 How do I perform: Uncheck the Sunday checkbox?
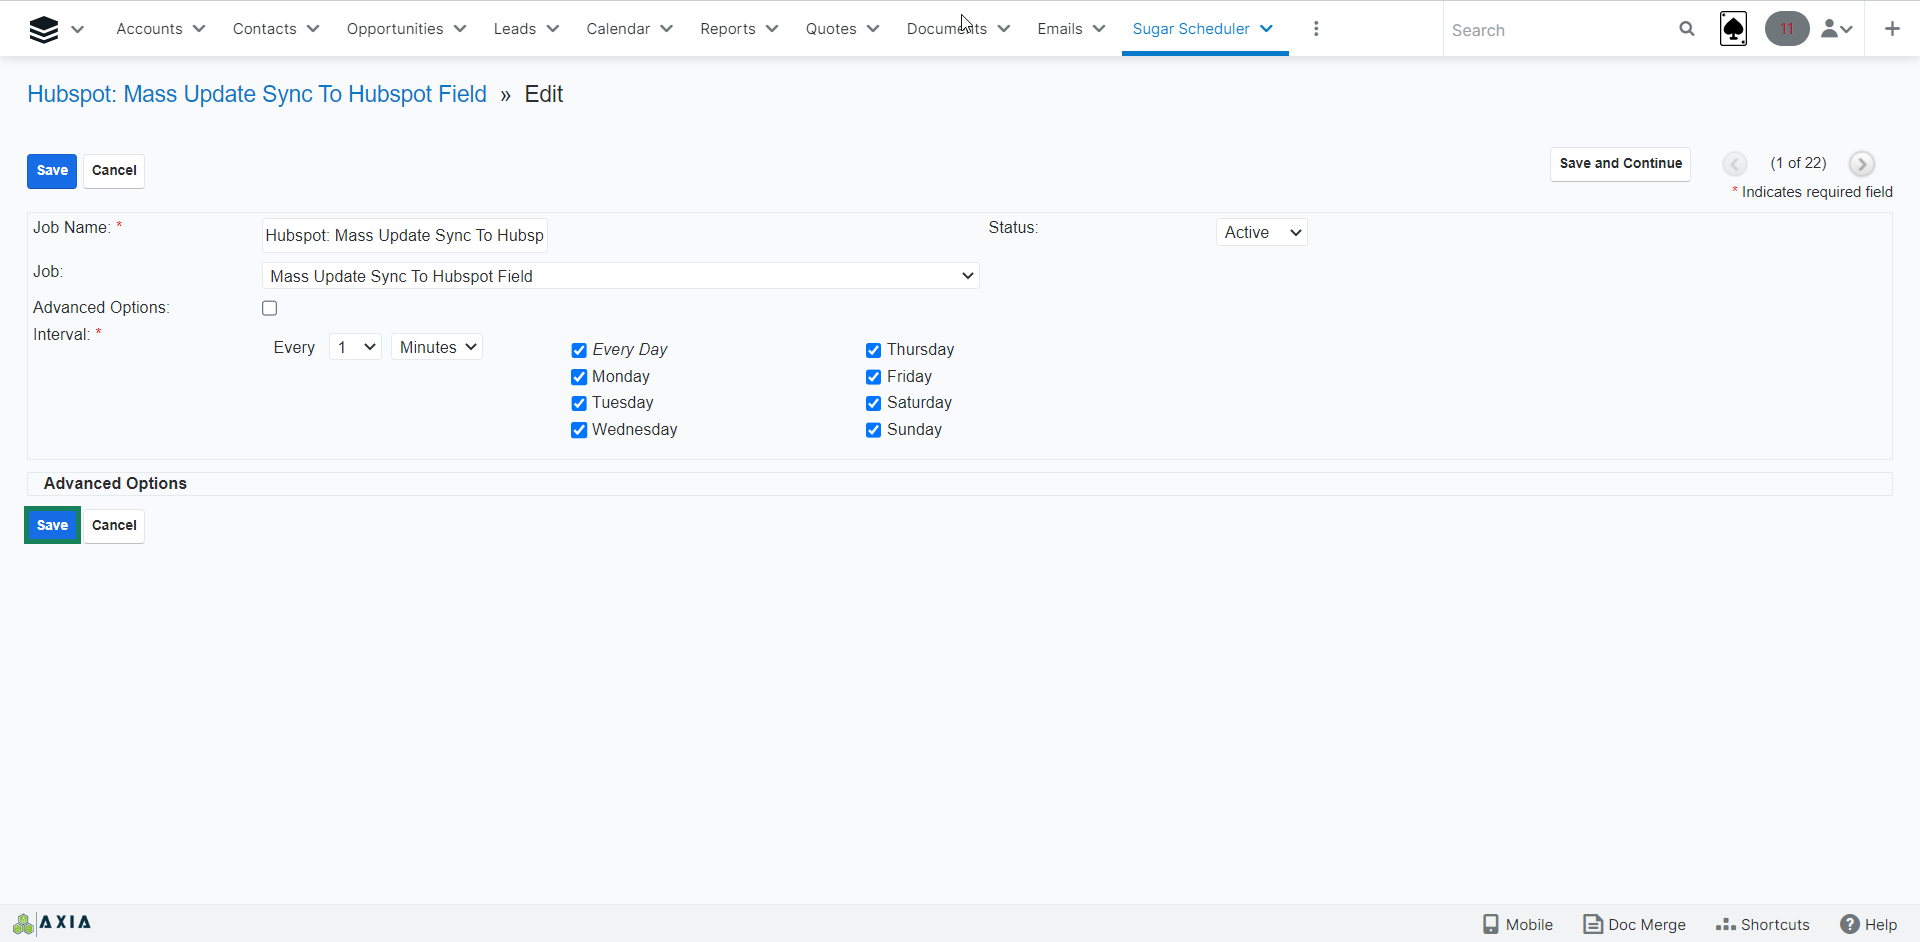874,430
